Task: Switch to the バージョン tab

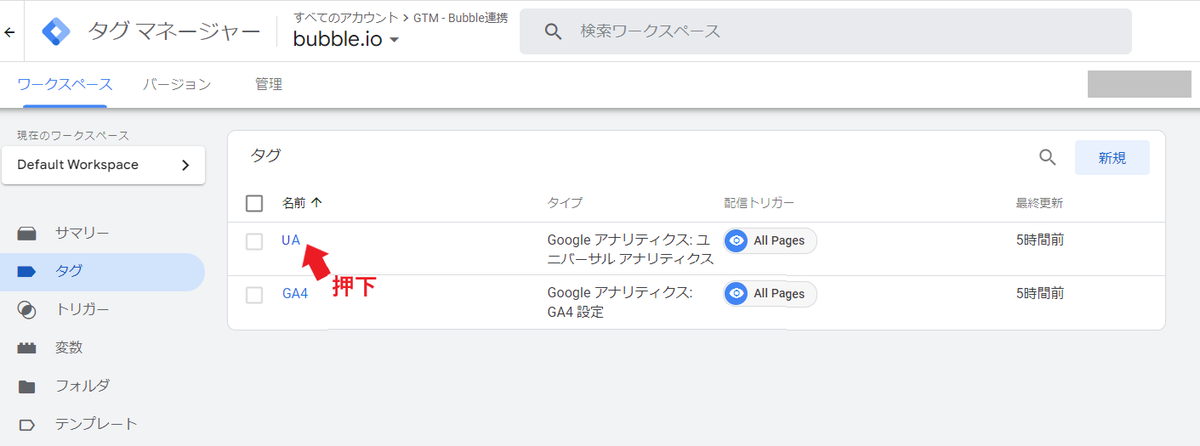Action: [177, 85]
